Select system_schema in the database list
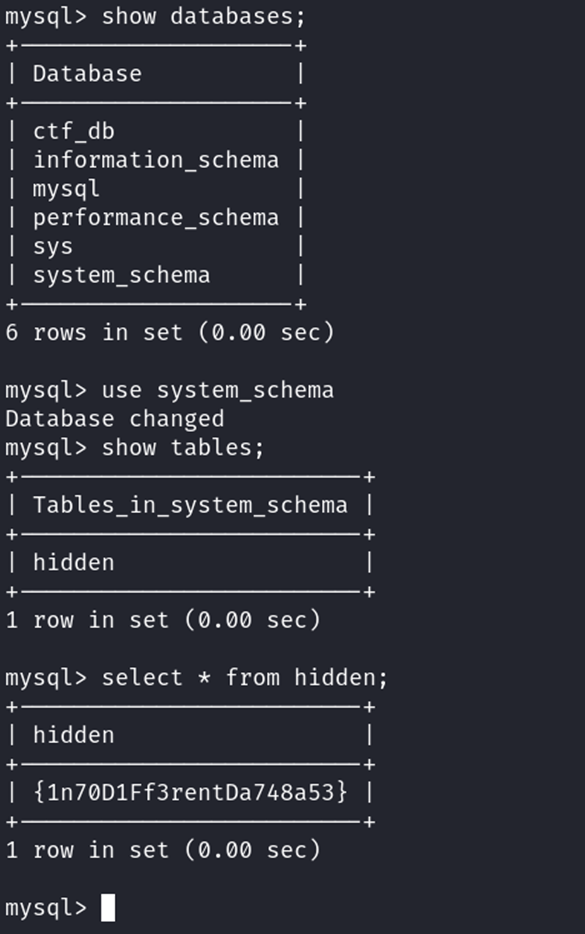The width and height of the screenshot is (585, 934). pyautogui.click(x=122, y=275)
